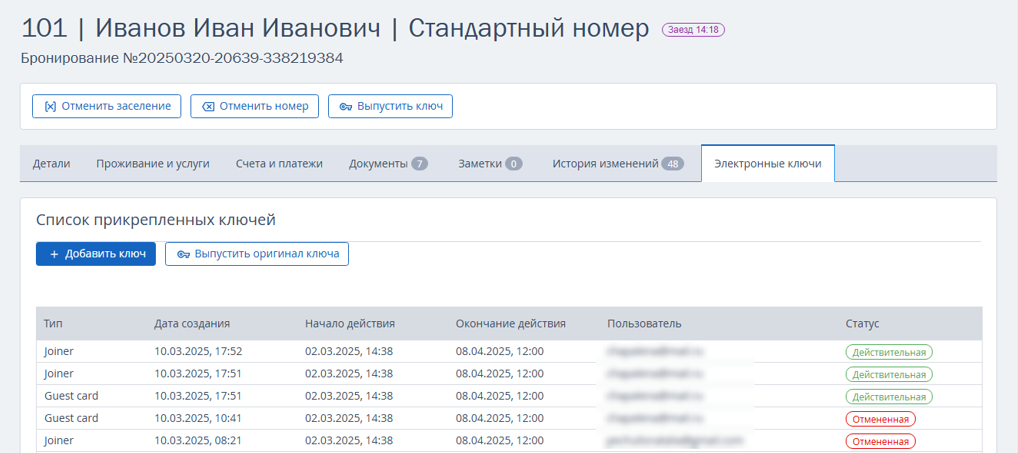This screenshot has height=453, width=1018.
Task: Click the Guest card cell created at 17:51
Action: click(x=71, y=396)
